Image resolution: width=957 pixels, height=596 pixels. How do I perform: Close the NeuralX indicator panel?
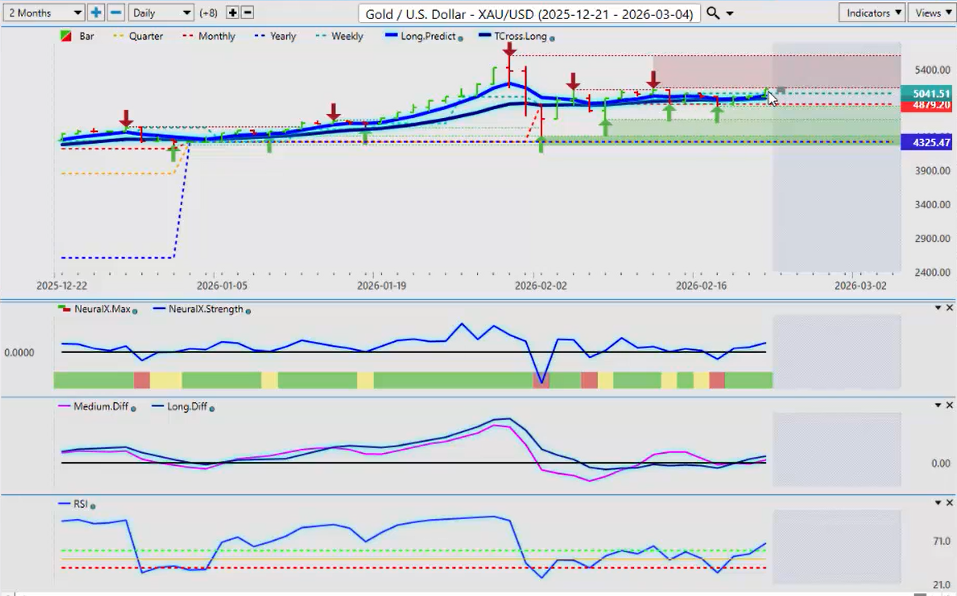(949, 308)
